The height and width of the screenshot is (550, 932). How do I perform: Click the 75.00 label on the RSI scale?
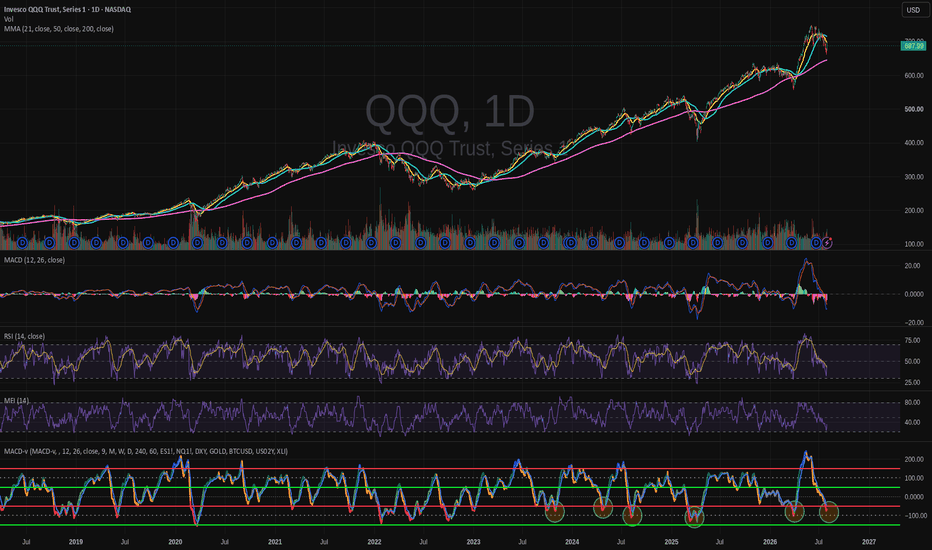point(914,340)
